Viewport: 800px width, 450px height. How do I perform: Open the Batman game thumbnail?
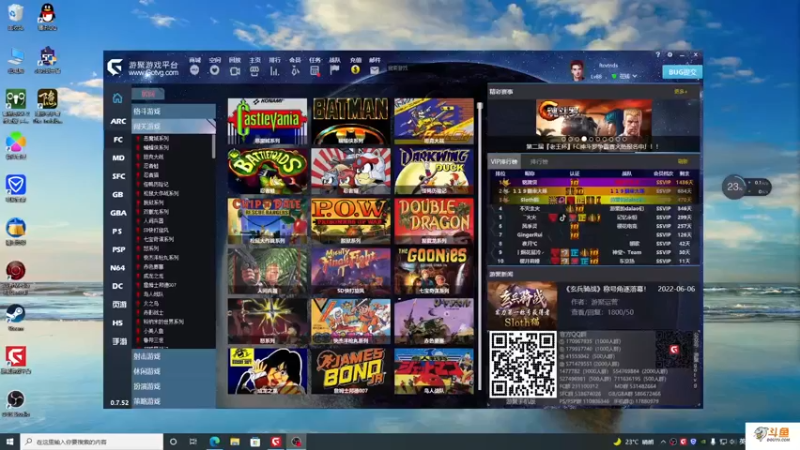tap(351, 121)
